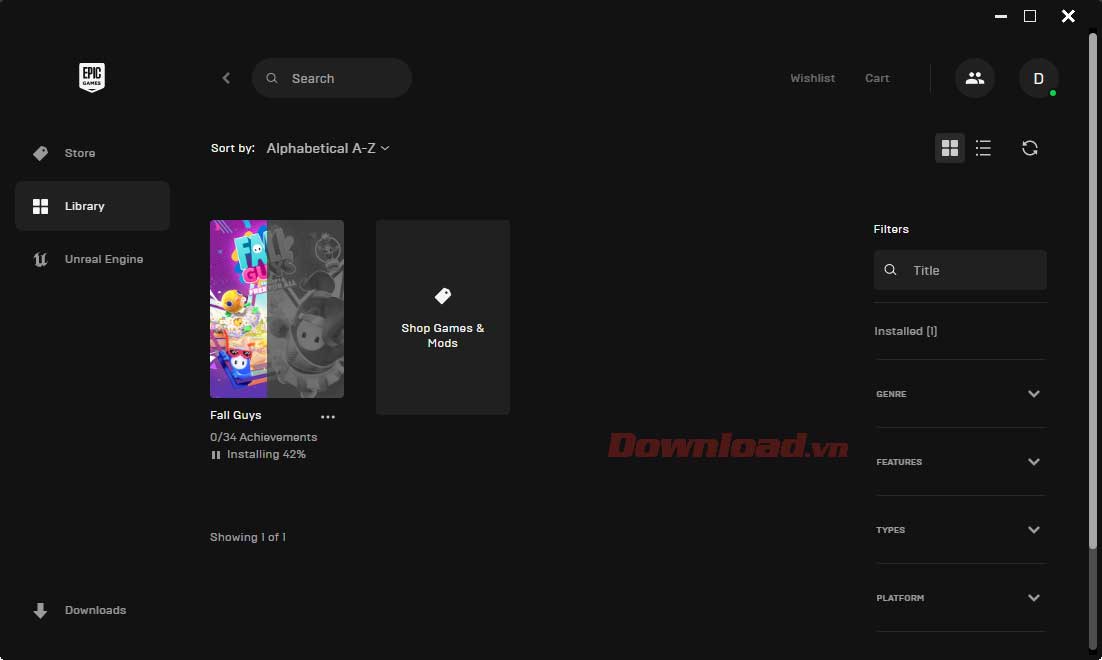The height and width of the screenshot is (660, 1102).
Task: Open the Fall Guys game thumbnail
Action: pyautogui.click(x=277, y=309)
